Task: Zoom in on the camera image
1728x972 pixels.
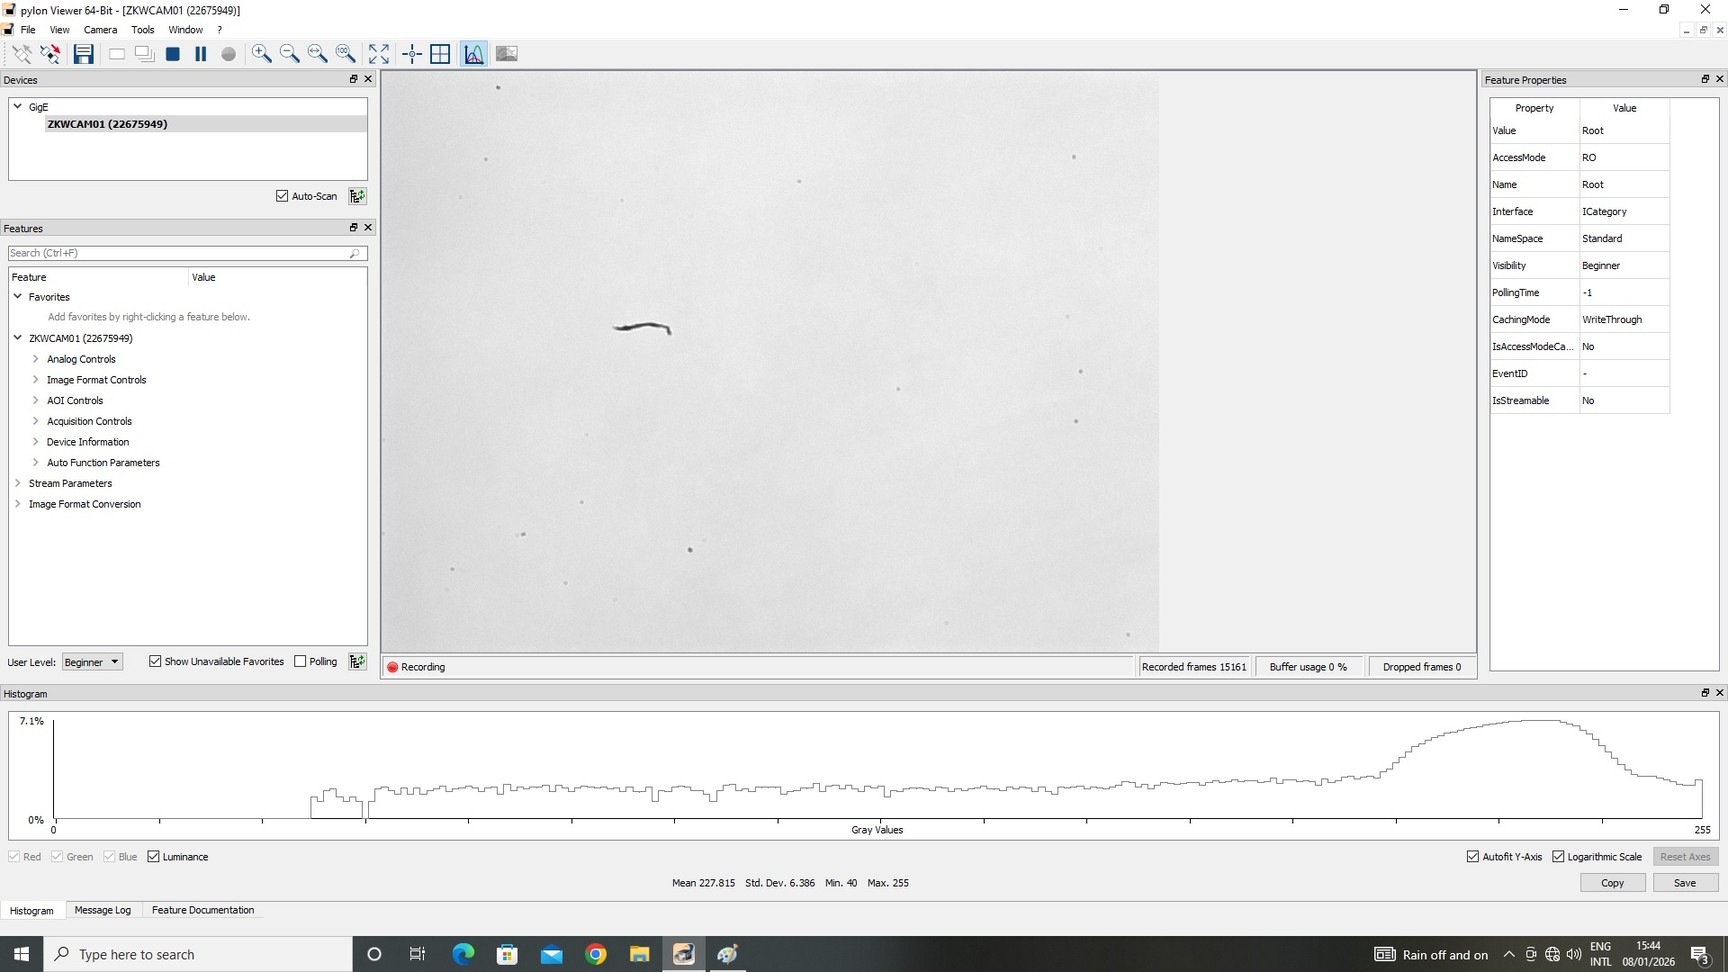Action: (x=261, y=54)
